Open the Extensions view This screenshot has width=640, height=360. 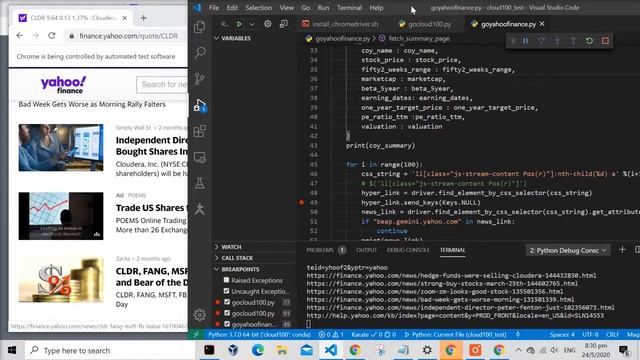pos(200,131)
